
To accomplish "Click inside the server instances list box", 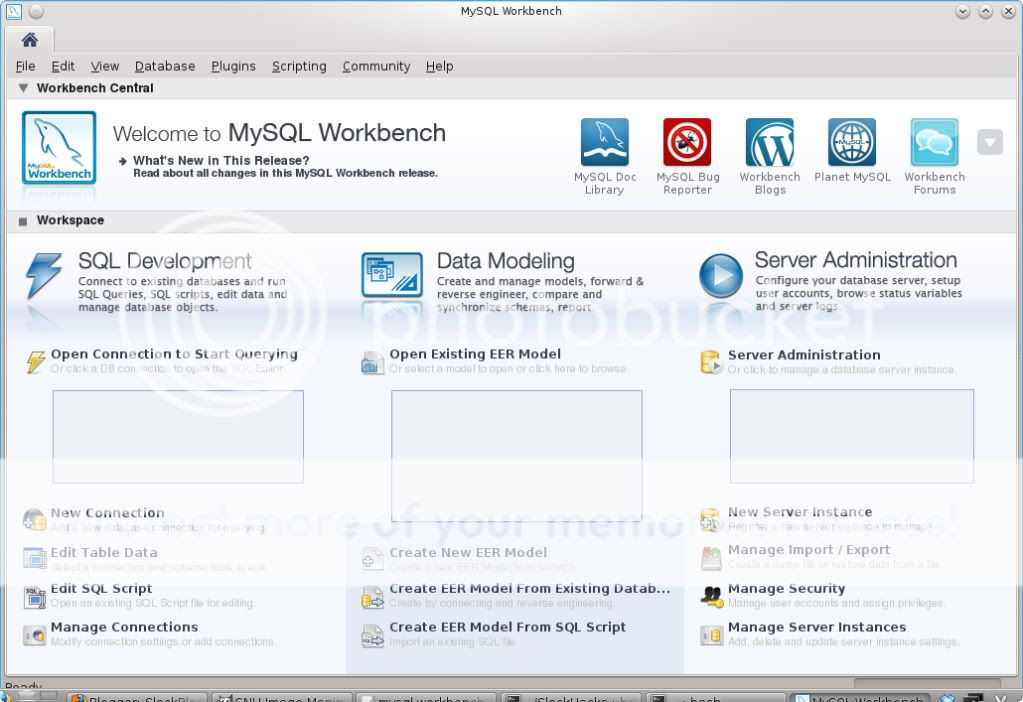I will click(851, 436).
